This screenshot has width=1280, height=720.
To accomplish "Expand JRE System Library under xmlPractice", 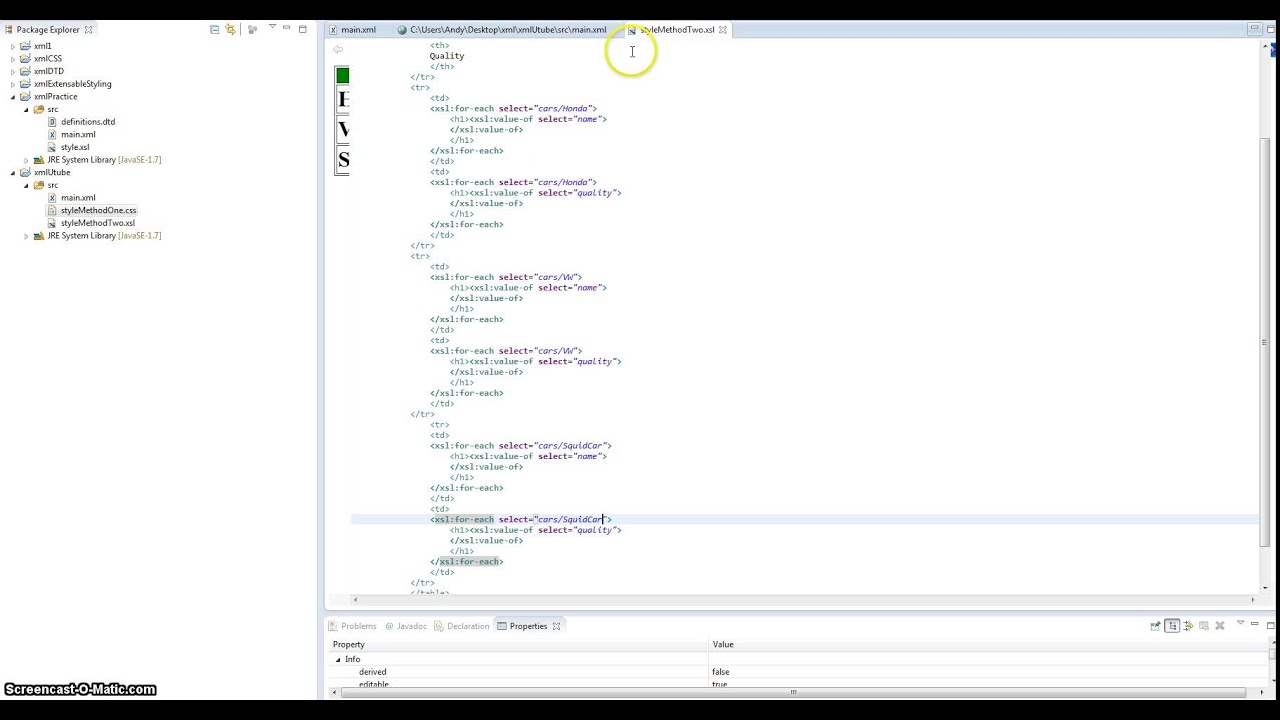I will click(x=26, y=160).
